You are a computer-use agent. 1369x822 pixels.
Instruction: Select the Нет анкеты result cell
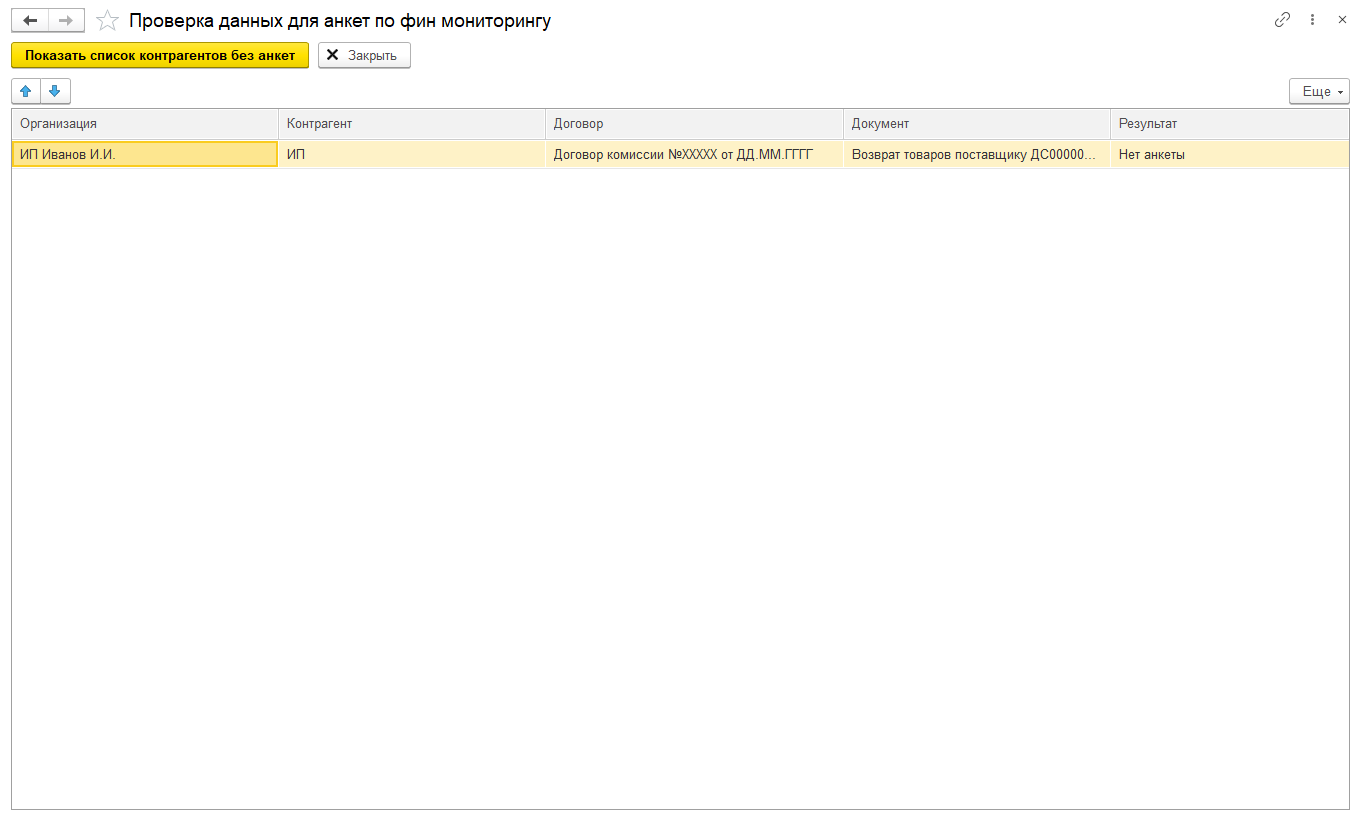(x=1230, y=154)
